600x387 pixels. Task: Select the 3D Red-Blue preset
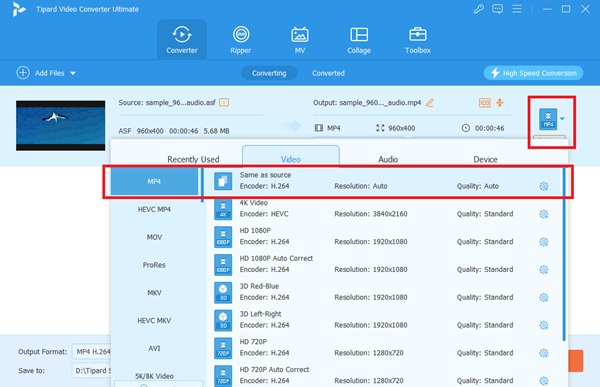[x=383, y=292]
